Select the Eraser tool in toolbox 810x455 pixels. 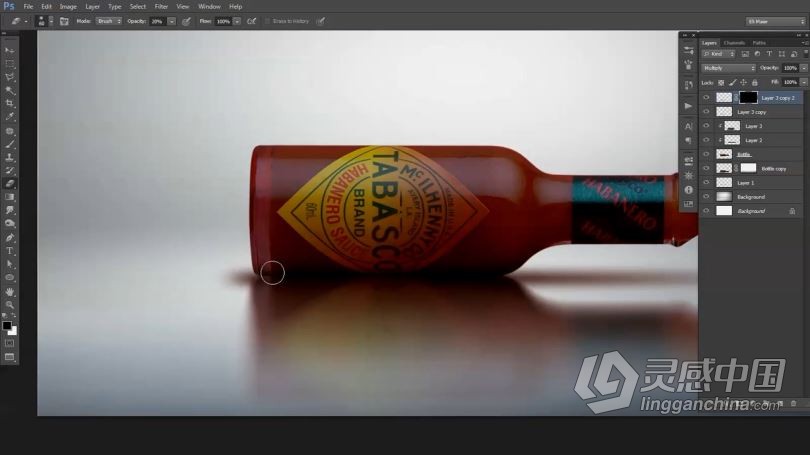coord(10,184)
